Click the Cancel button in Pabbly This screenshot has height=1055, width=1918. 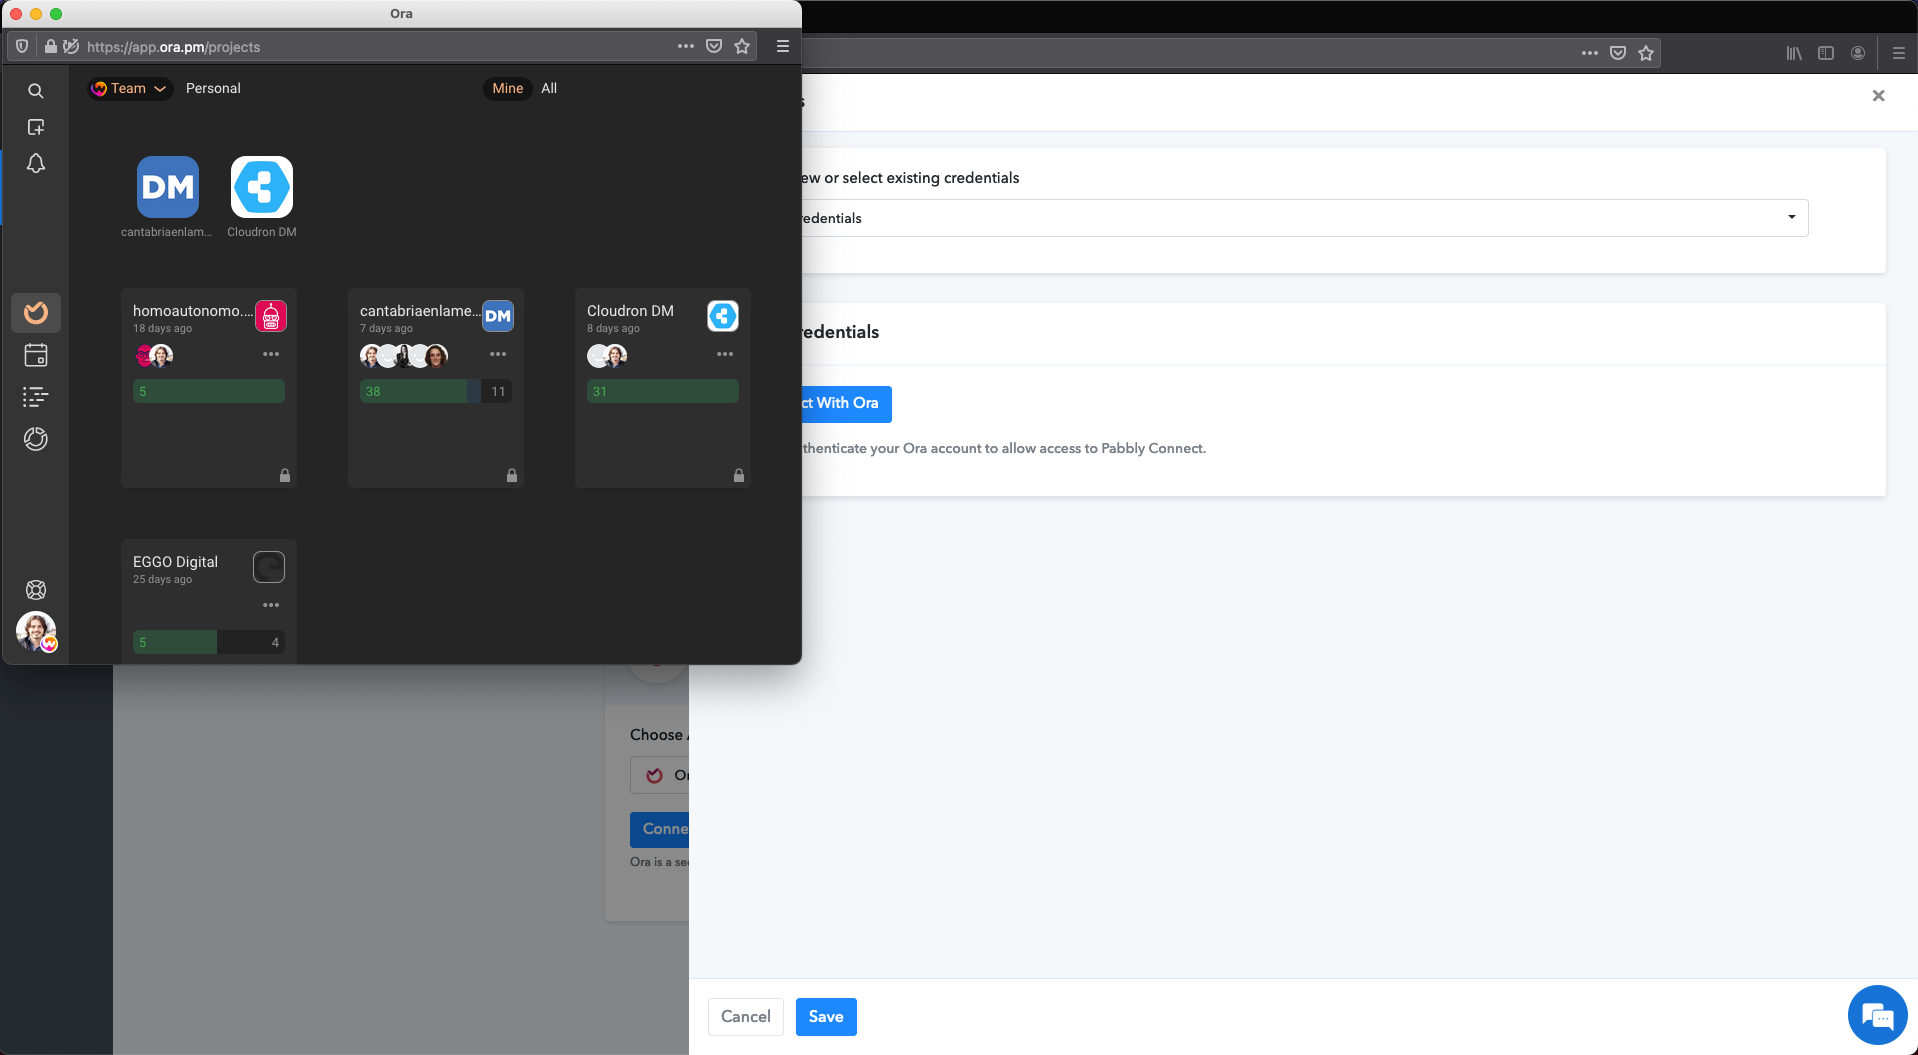746,1017
